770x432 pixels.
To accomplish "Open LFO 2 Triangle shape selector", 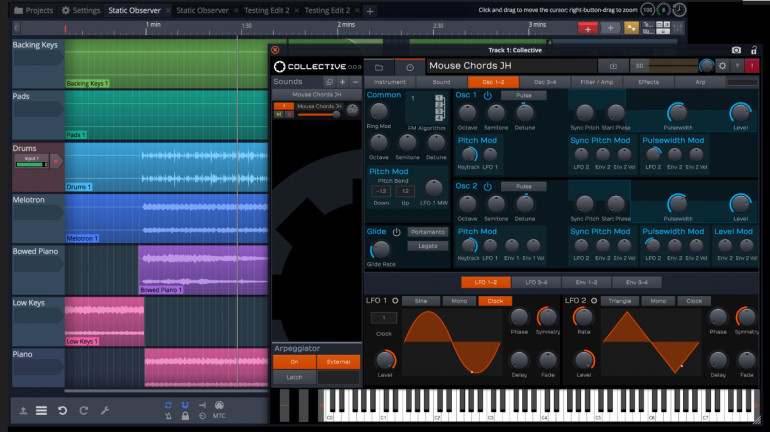I will click(620, 301).
